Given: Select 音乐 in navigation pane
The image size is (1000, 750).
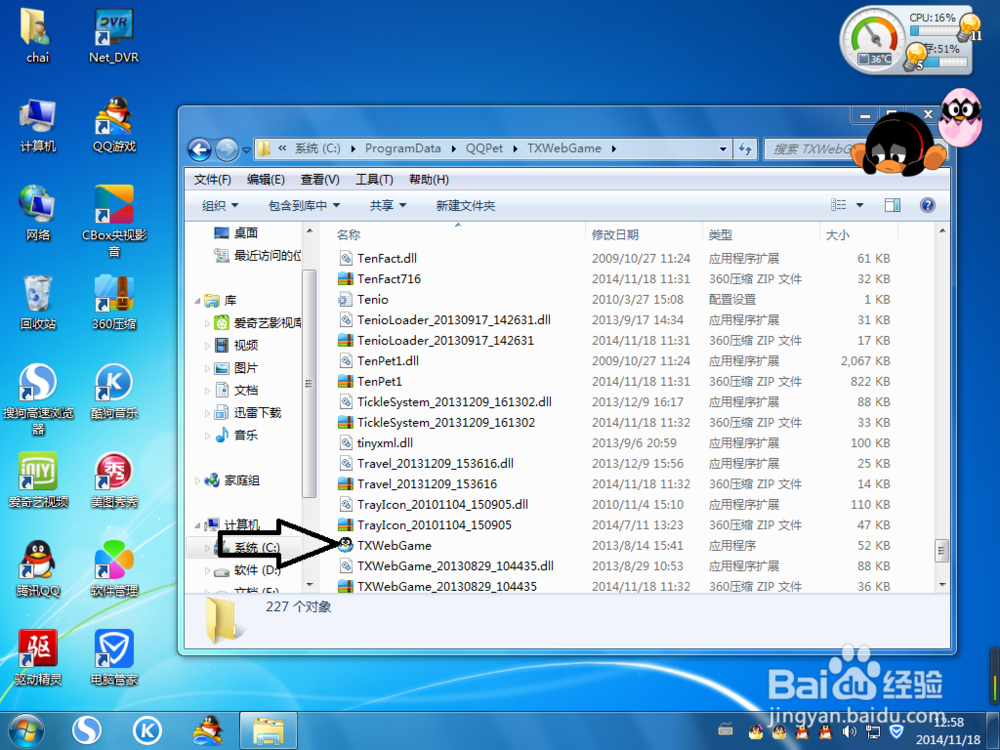Looking at the screenshot, I should pyautogui.click(x=237, y=435).
